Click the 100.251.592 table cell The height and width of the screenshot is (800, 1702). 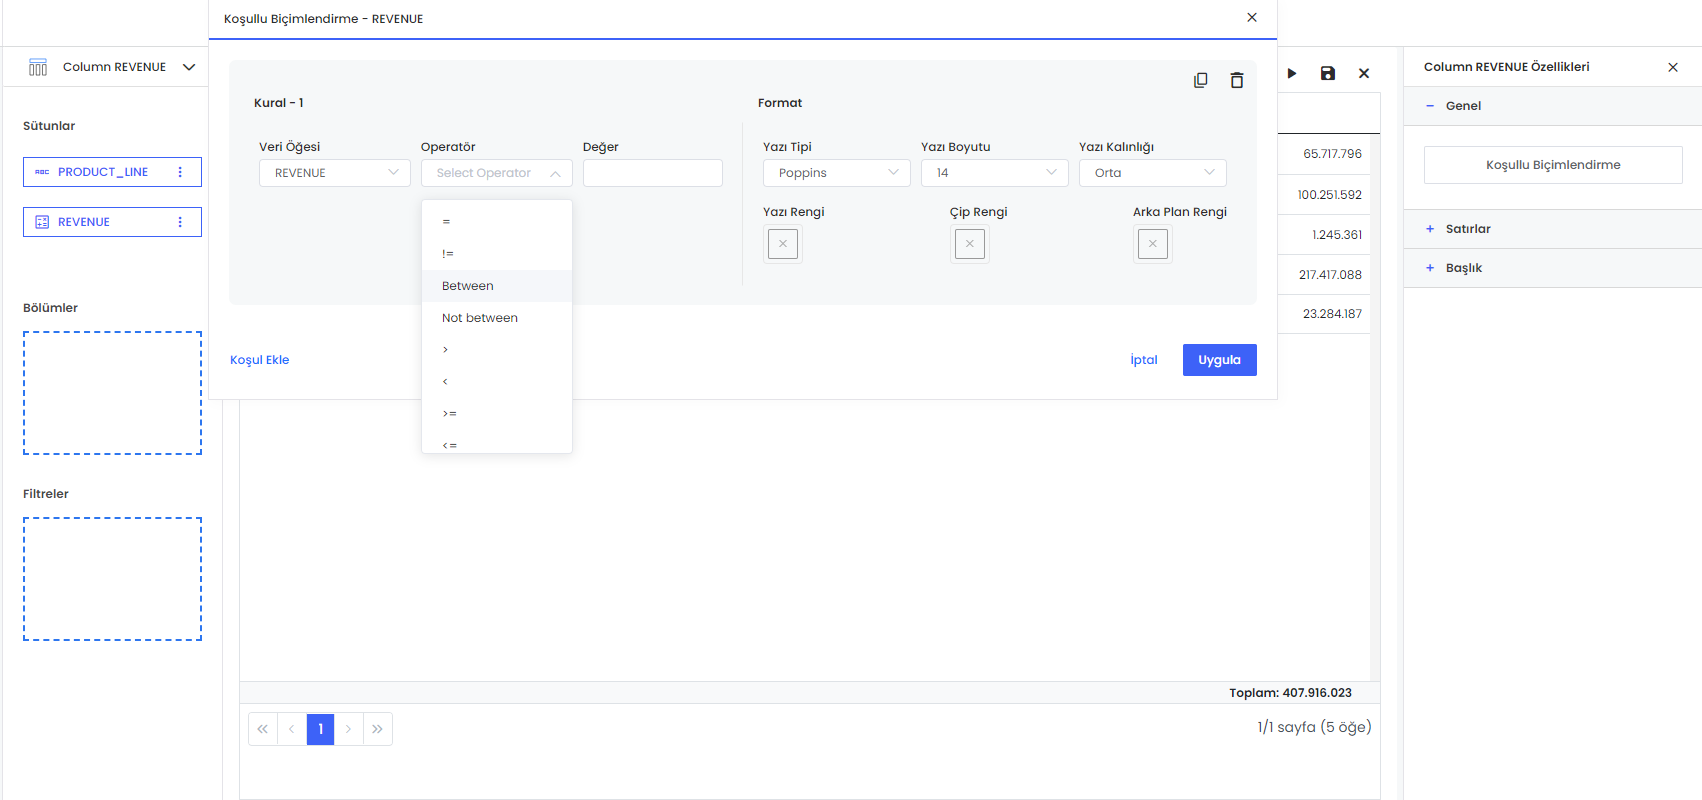coord(1330,195)
